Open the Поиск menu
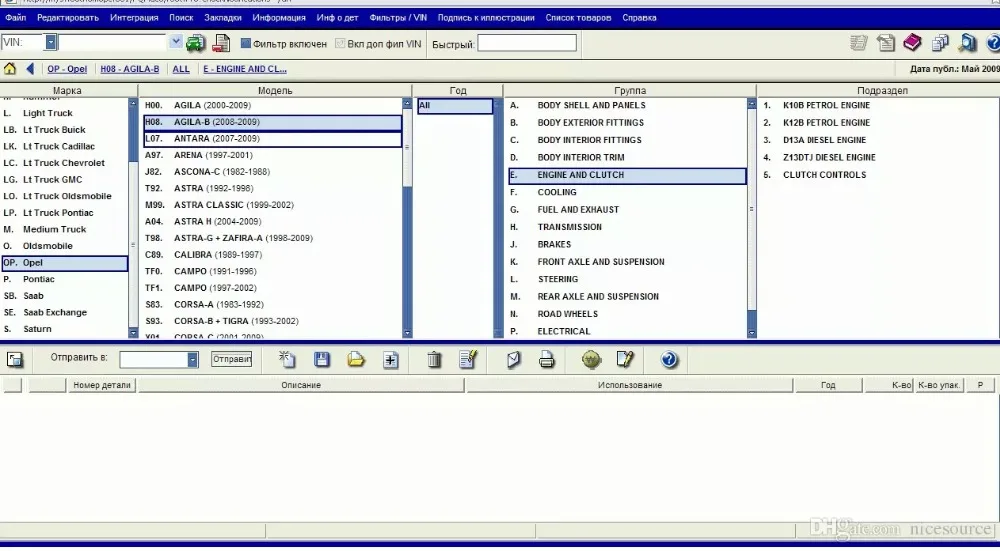The width and height of the screenshot is (1000, 551). point(181,18)
